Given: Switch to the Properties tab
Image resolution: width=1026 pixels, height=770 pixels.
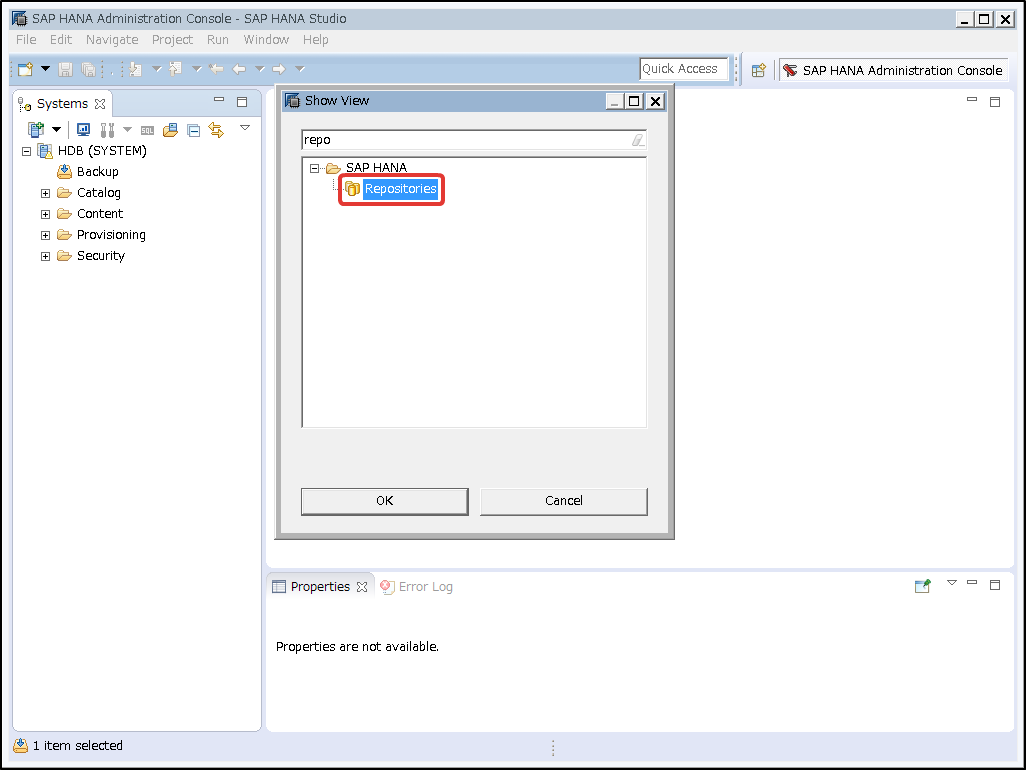Looking at the screenshot, I should tap(320, 587).
